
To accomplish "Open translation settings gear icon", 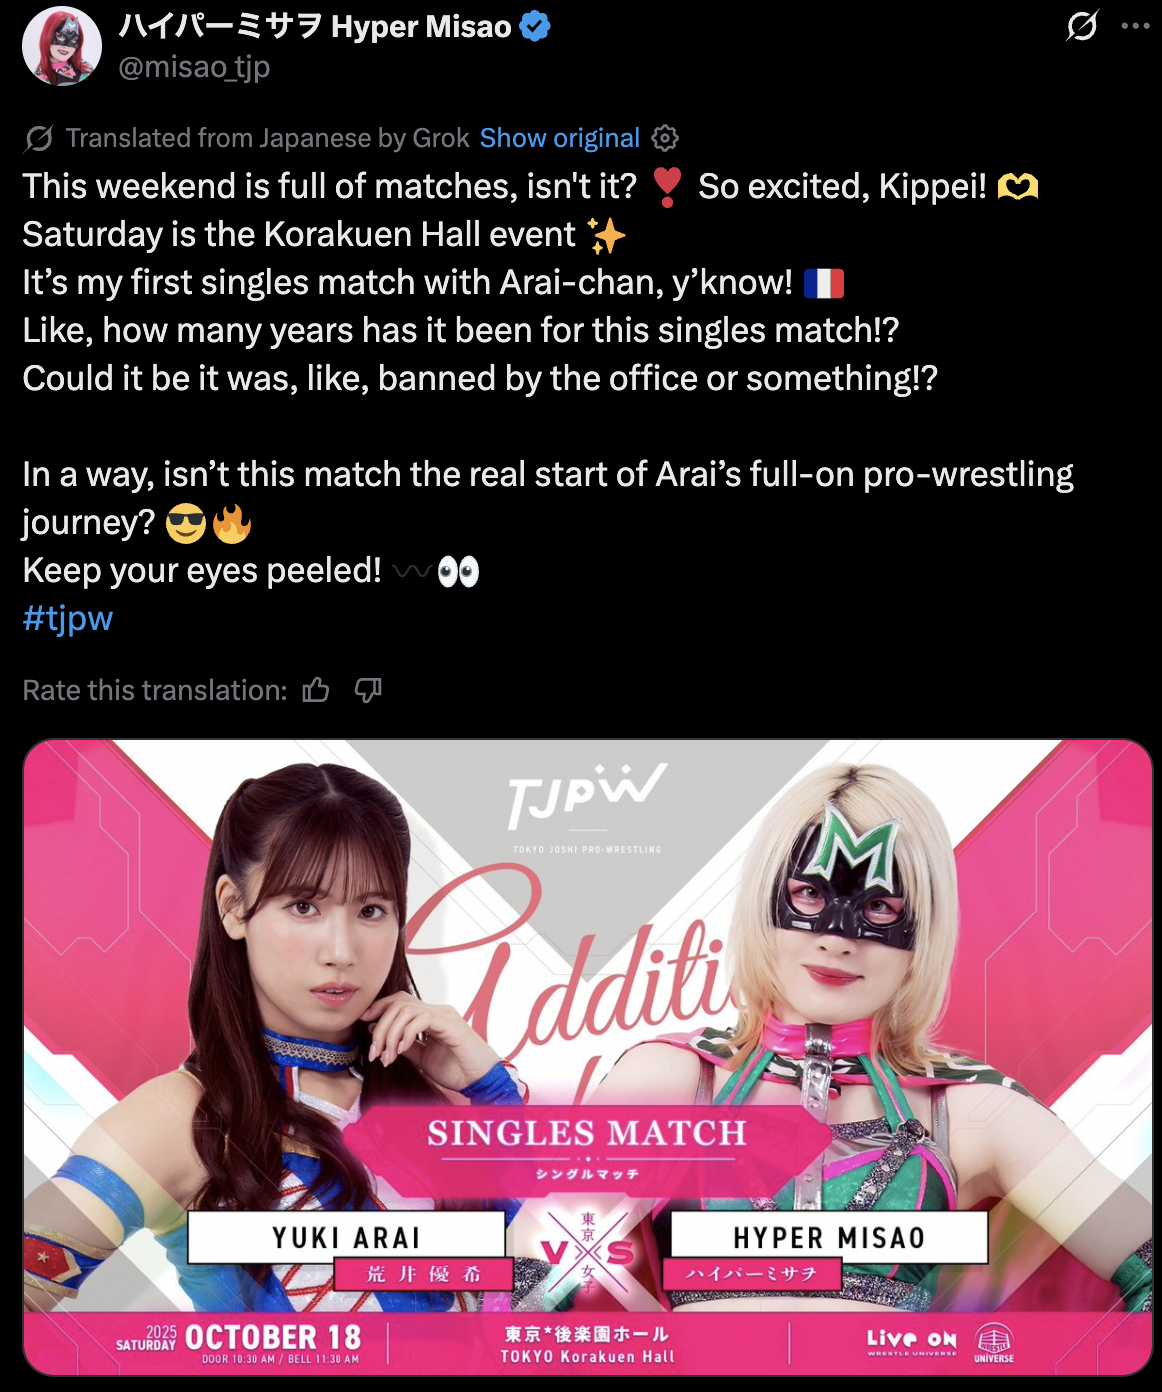I will click(x=665, y=138).
